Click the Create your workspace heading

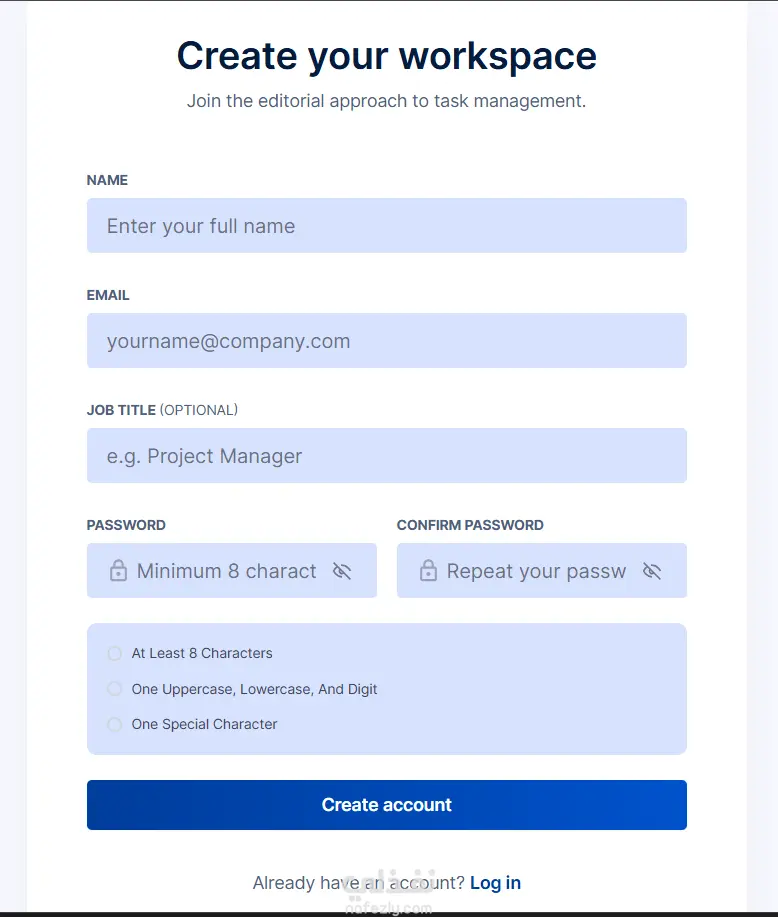(387, 57)
